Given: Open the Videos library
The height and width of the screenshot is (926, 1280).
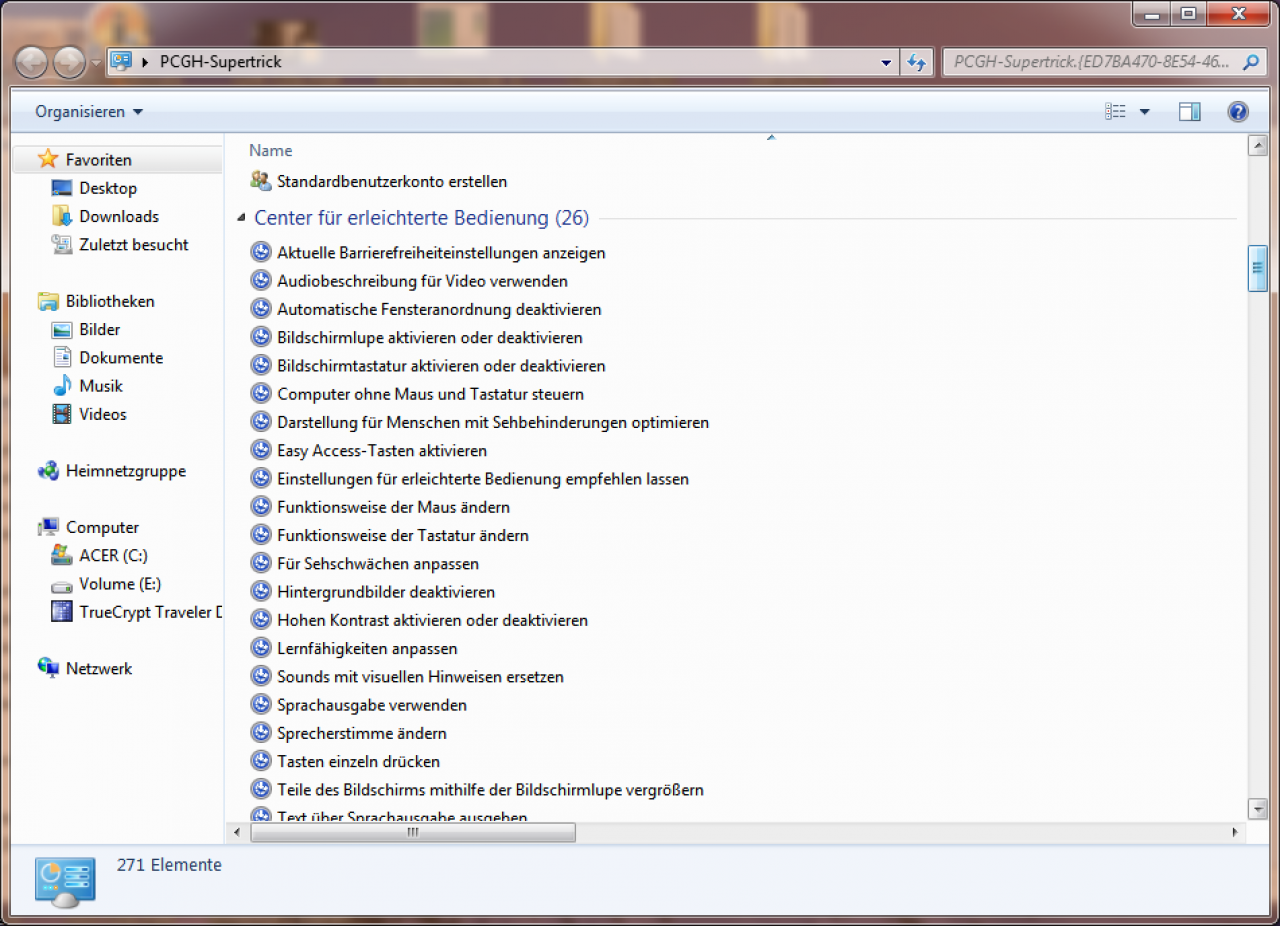Looking at the screenshot, I should click(x=103, y=414).
